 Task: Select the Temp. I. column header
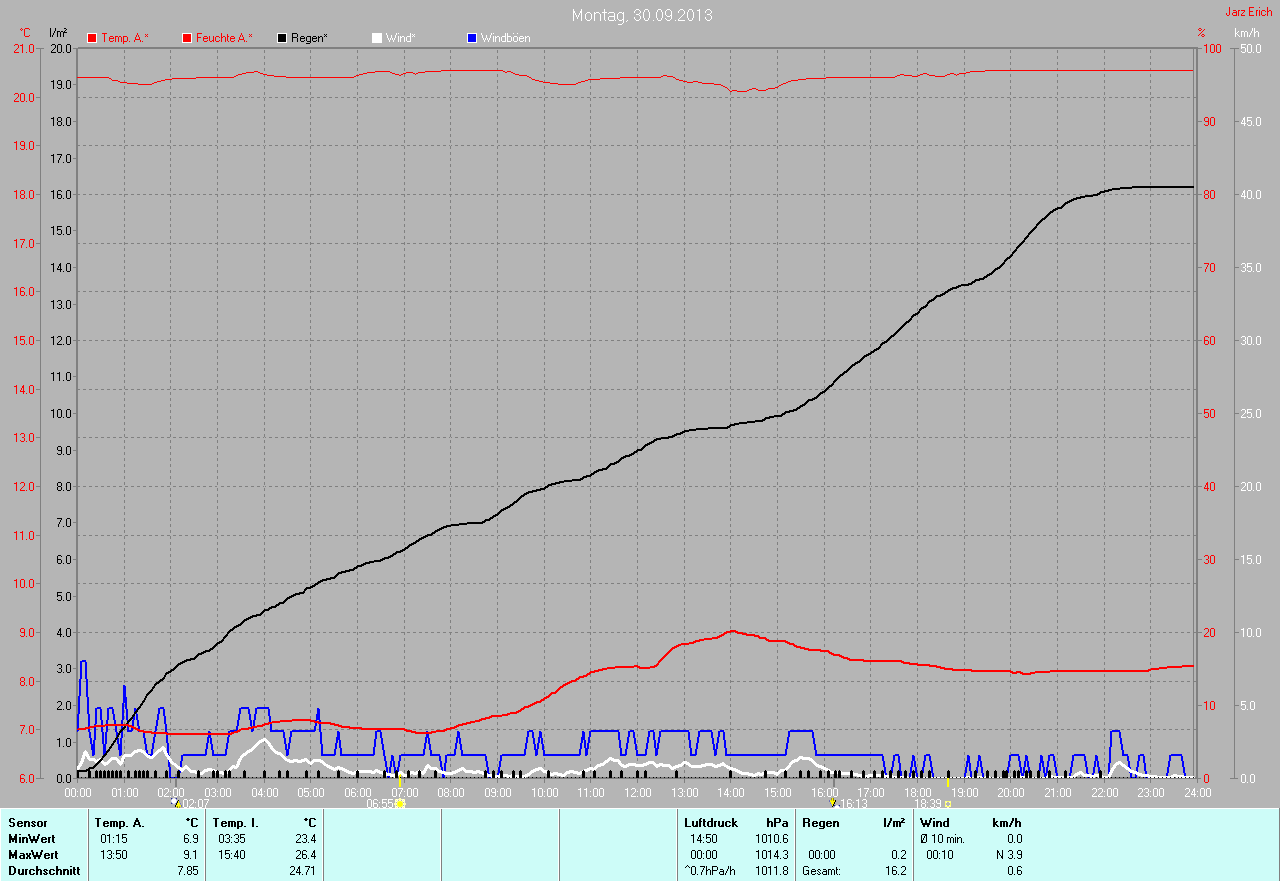coord(235,823)
